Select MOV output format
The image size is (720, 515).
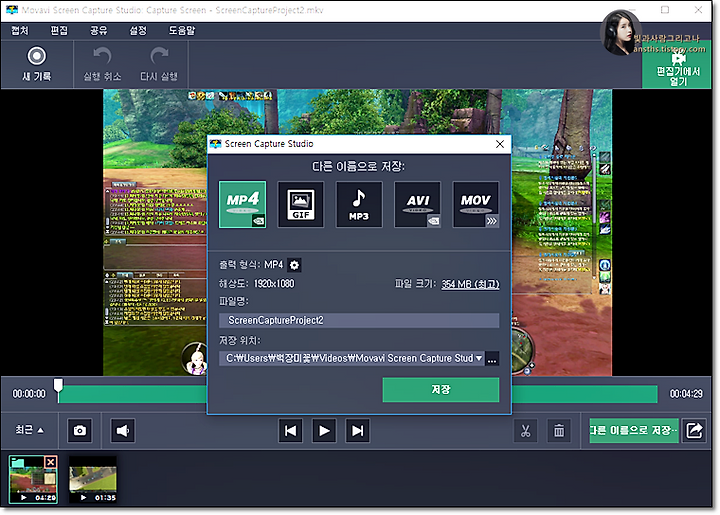click(x=476, y=204)
